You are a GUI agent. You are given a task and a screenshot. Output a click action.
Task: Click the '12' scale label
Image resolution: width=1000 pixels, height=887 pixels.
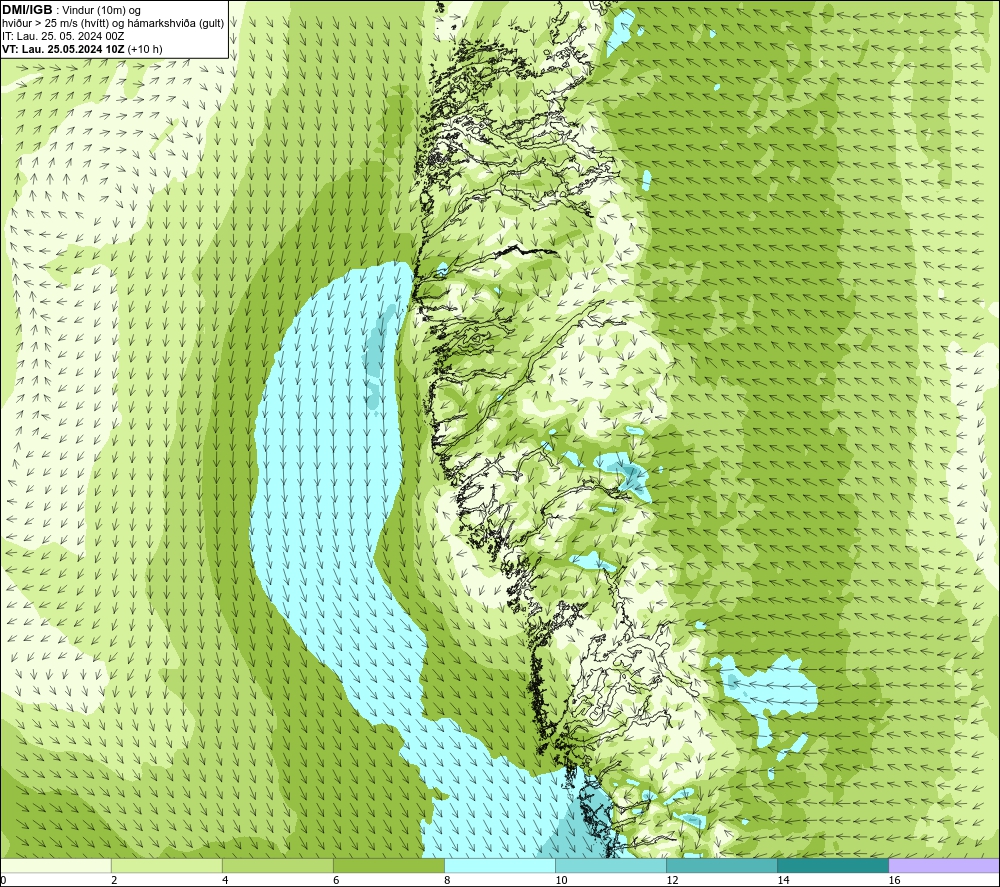click(x=672, y=881)
